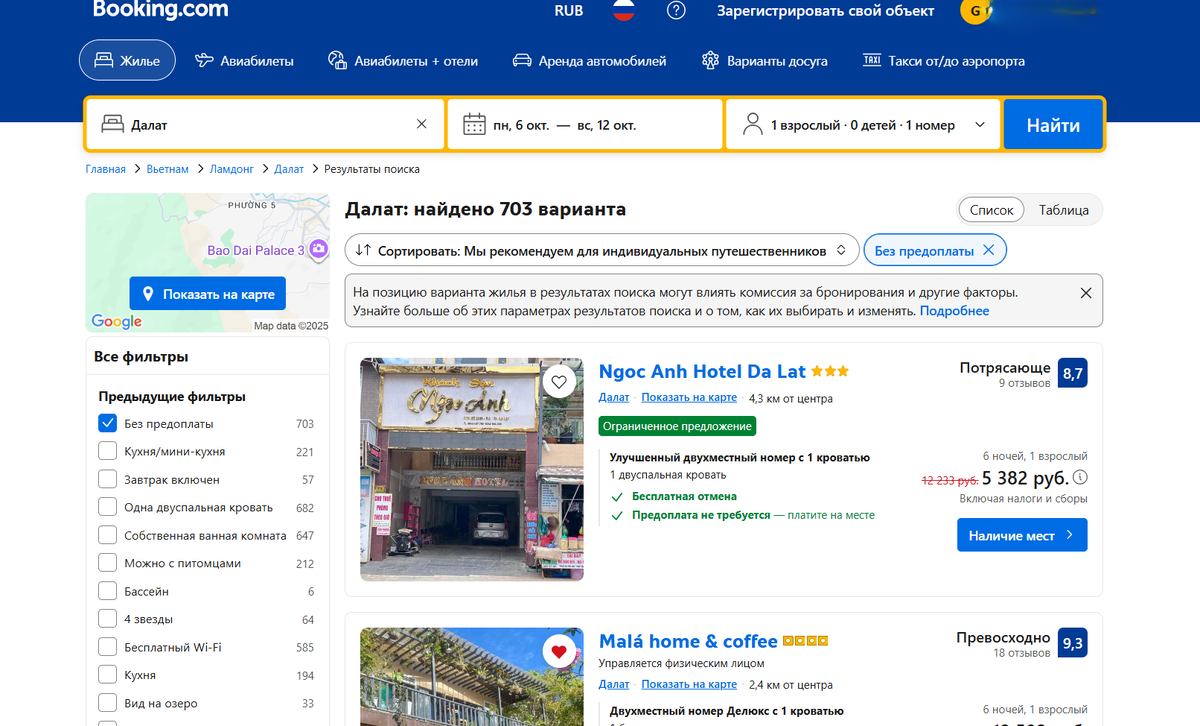Click the Найти search button
The image size is (1200, 726).
click(1053, 125)
